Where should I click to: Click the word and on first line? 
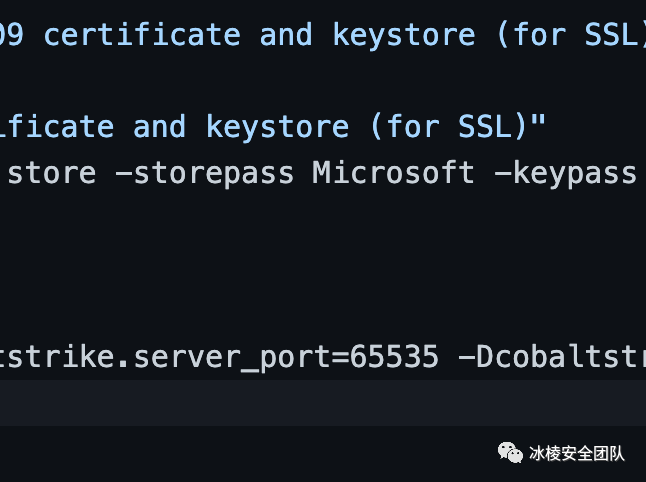[x=286, y=35]
